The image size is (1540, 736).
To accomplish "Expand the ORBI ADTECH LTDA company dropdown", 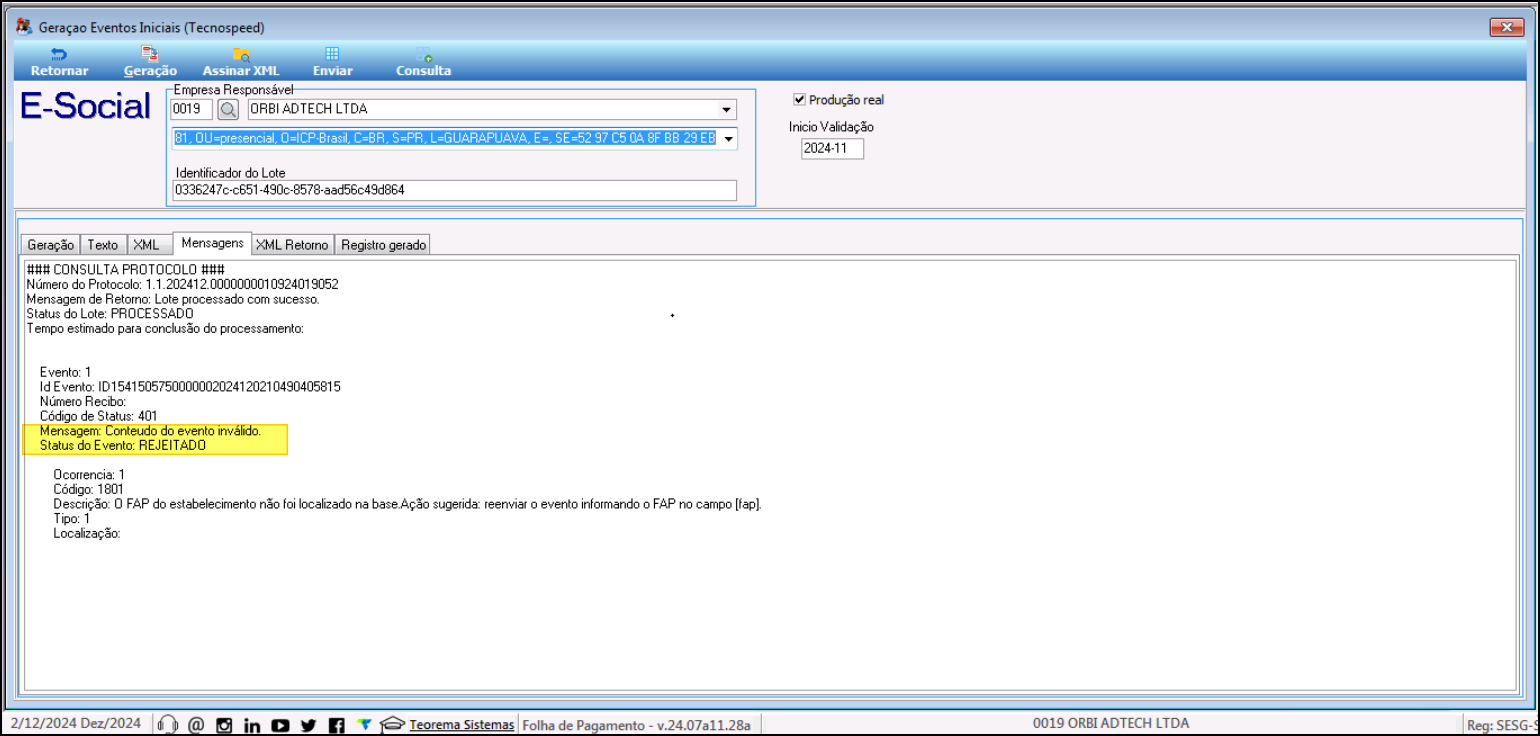I will click(x=727, y=109).
